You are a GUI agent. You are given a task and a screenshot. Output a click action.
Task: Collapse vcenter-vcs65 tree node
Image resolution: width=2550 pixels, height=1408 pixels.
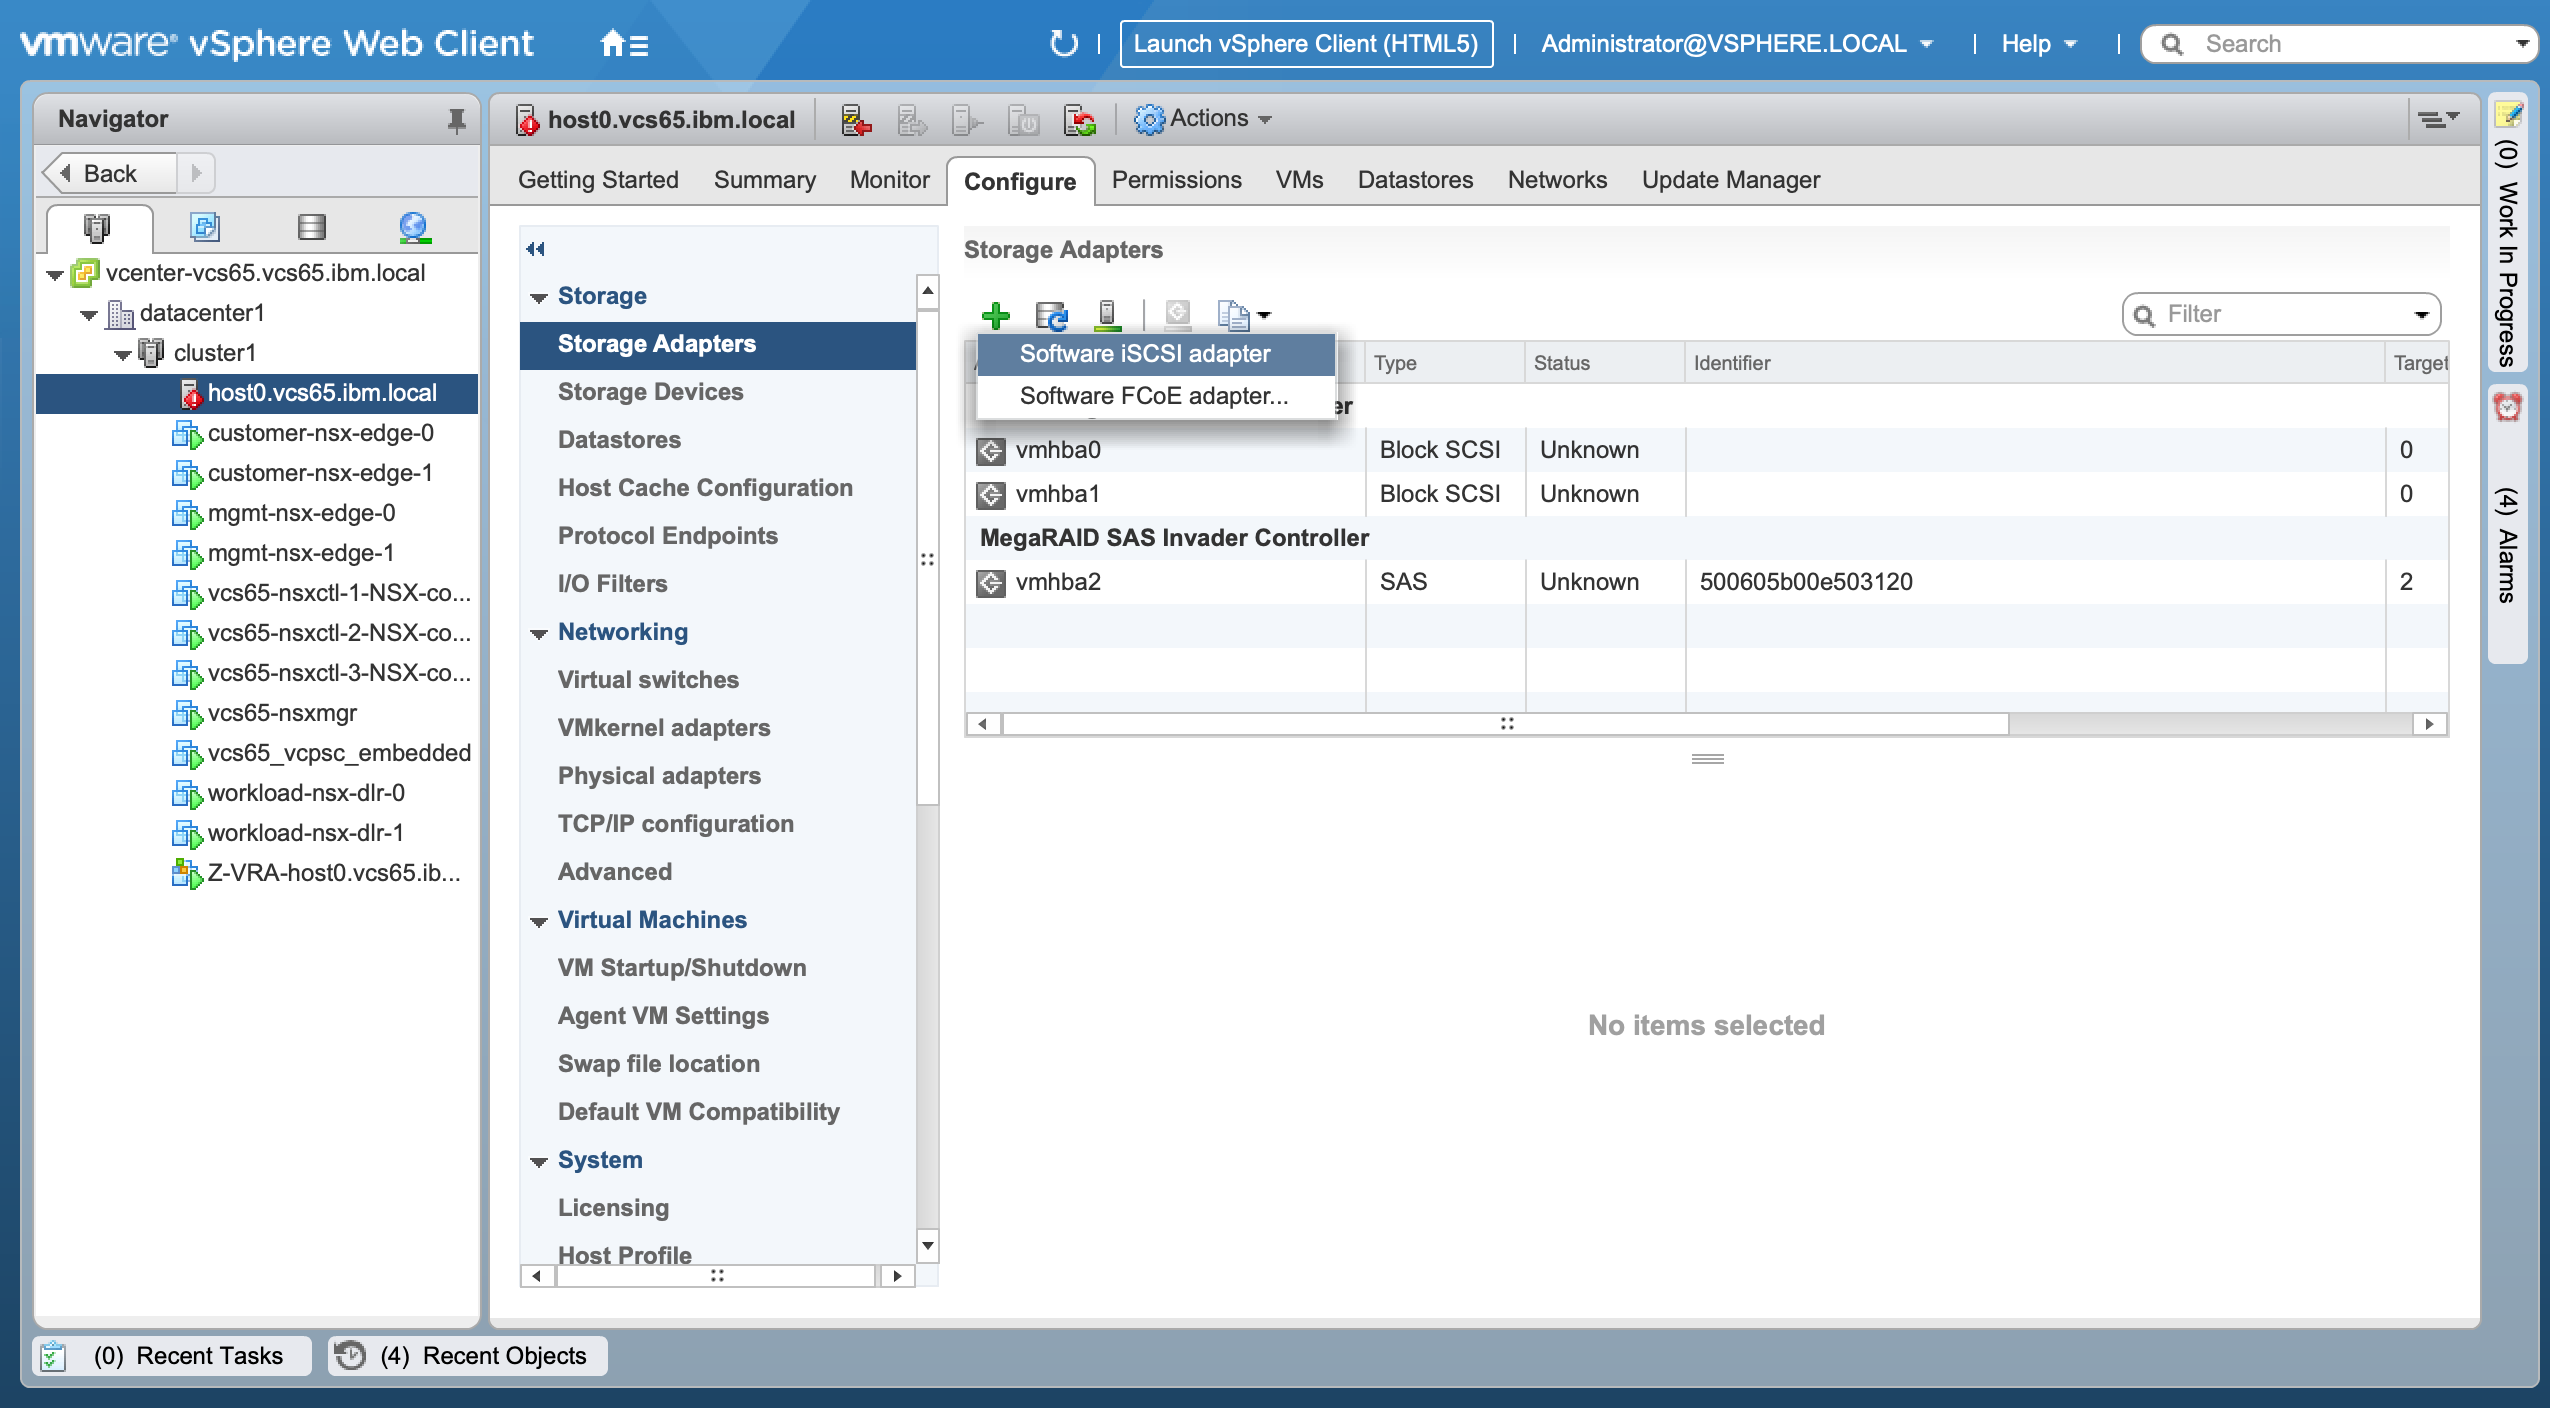pyautogui.click(x=55, y=275)
